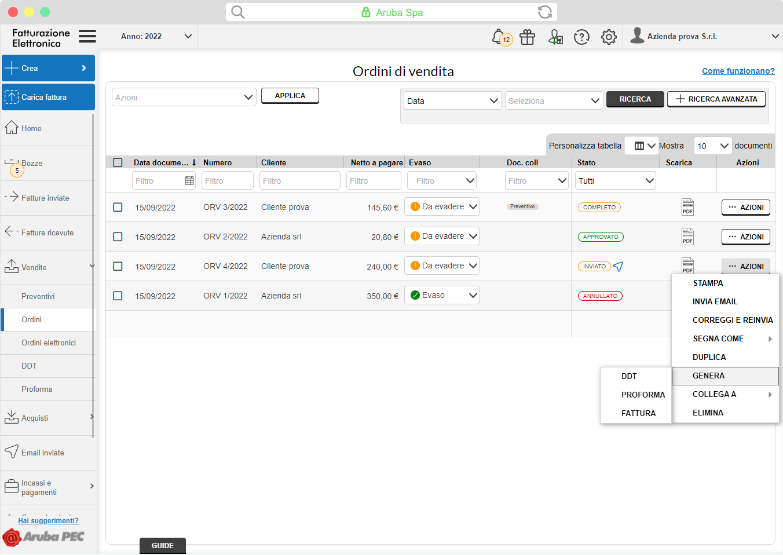Toggle the select-all checkbox in table header

coord(117,162)
